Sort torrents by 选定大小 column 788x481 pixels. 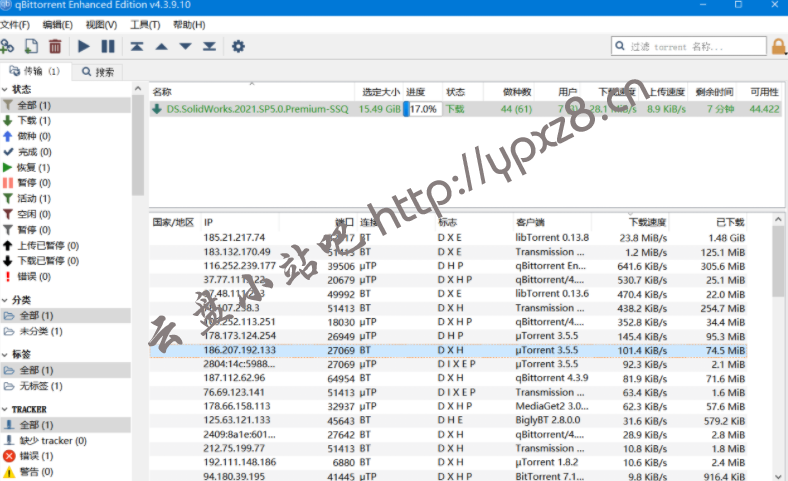380,92
